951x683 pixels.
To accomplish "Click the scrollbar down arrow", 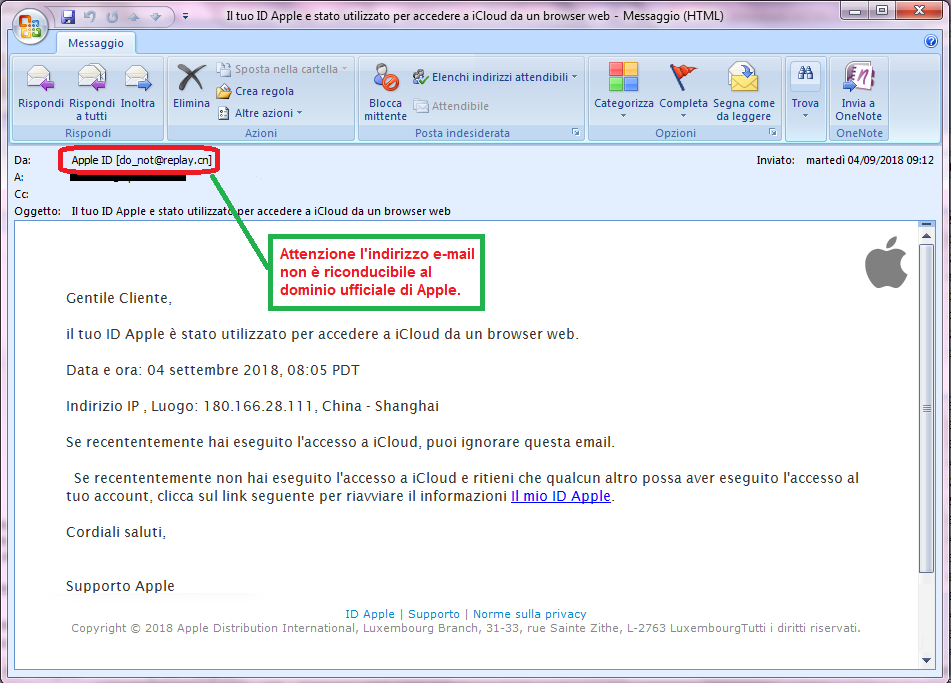I will (x=926, y=660).
